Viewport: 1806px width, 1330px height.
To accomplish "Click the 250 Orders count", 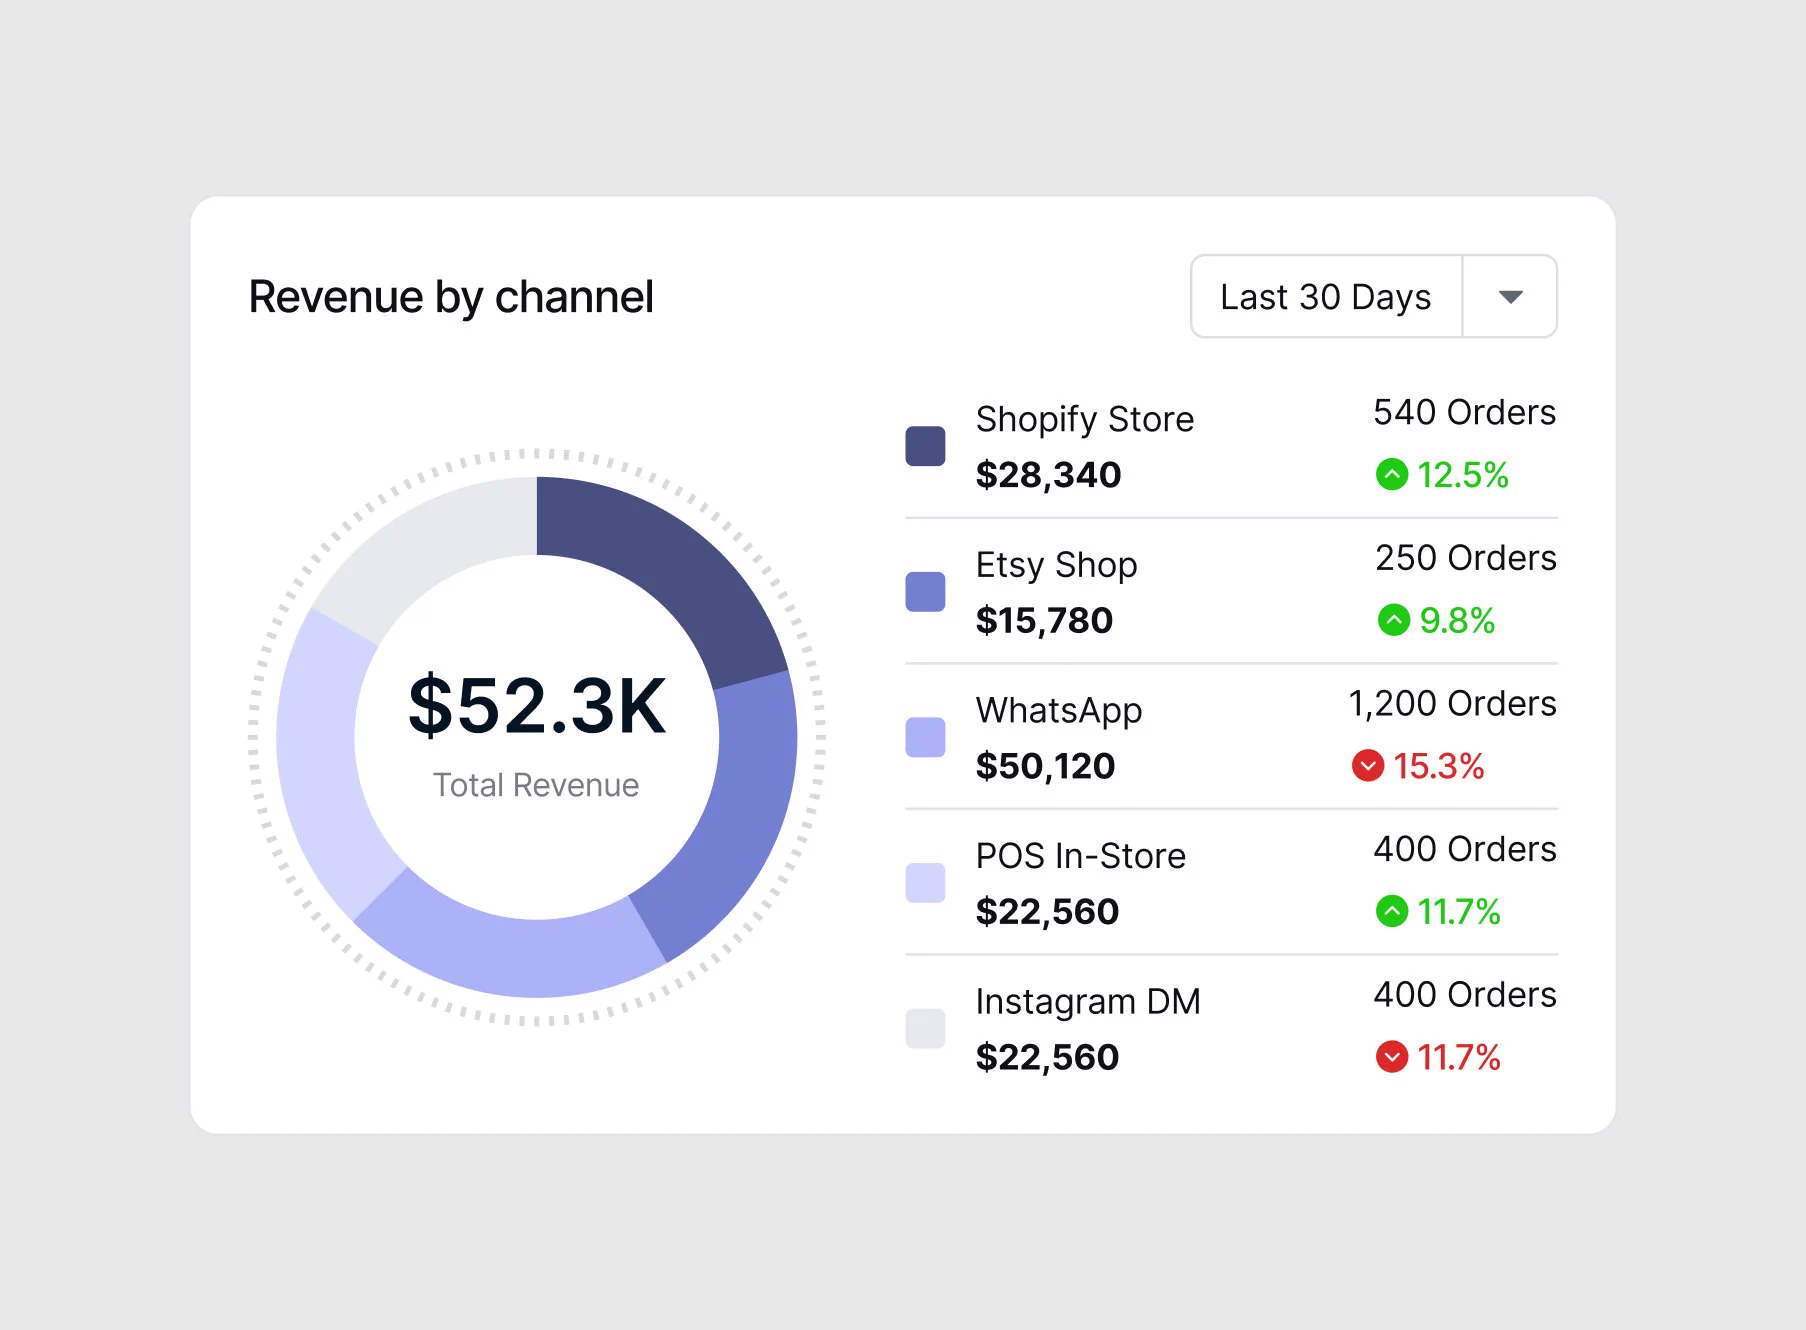I will click(x=1465, y=558).
